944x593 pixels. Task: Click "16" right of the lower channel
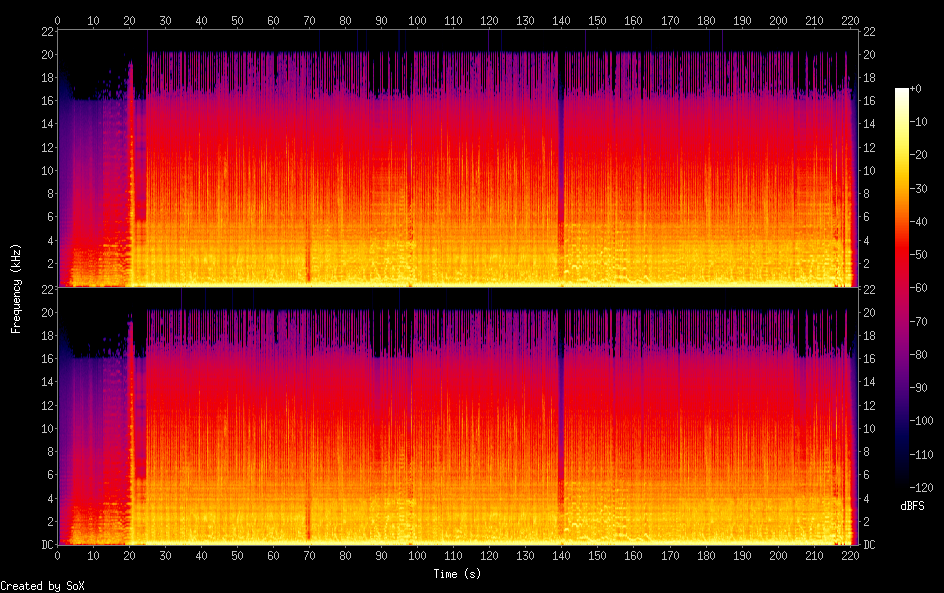869,359
